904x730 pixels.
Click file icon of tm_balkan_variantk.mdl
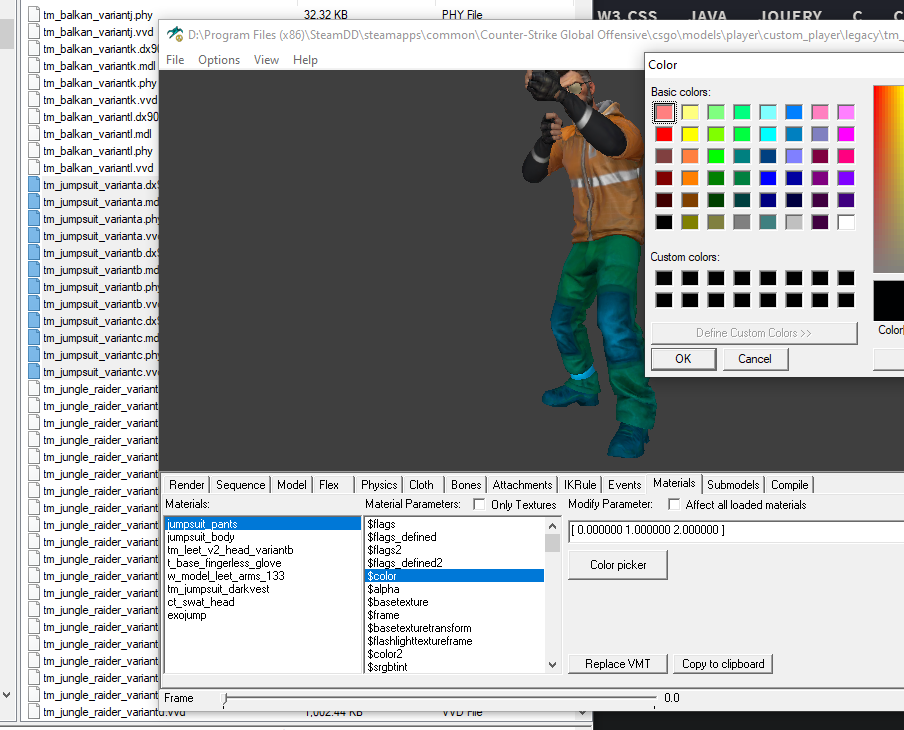pos(34,66)
